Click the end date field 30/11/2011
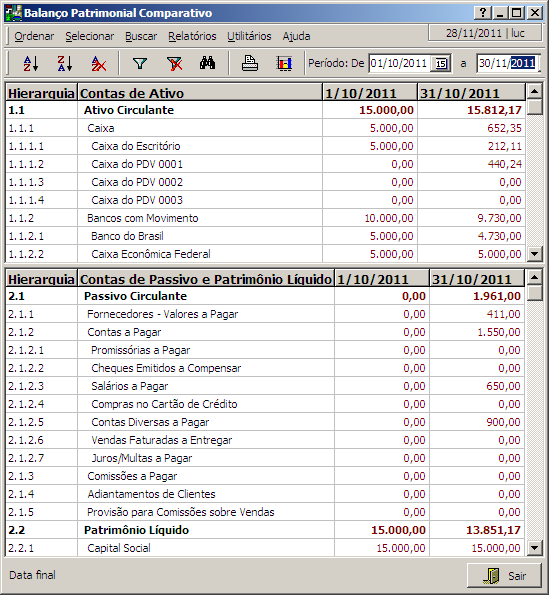Viewport: 549px width, 595px height. (508, 63)
